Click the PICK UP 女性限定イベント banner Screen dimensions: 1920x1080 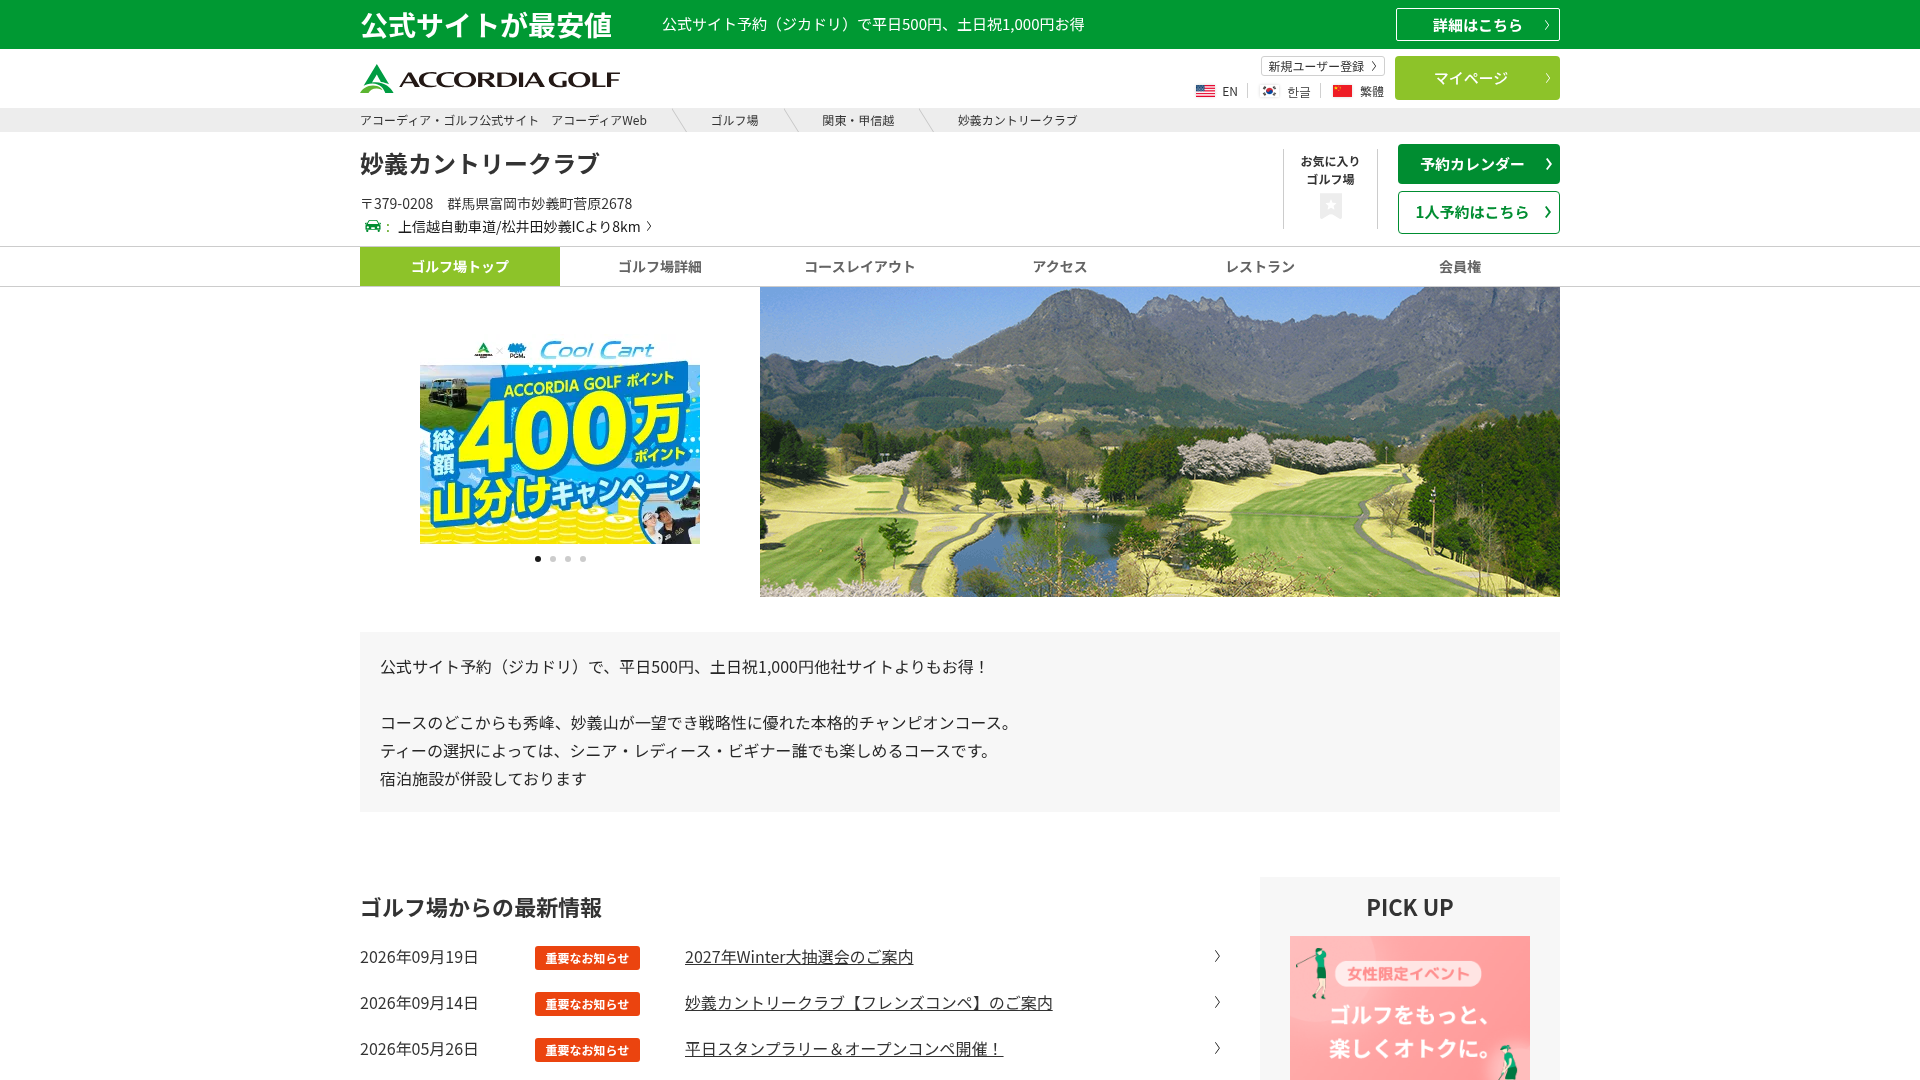pyautogui.click(x=1410, y=1008)
